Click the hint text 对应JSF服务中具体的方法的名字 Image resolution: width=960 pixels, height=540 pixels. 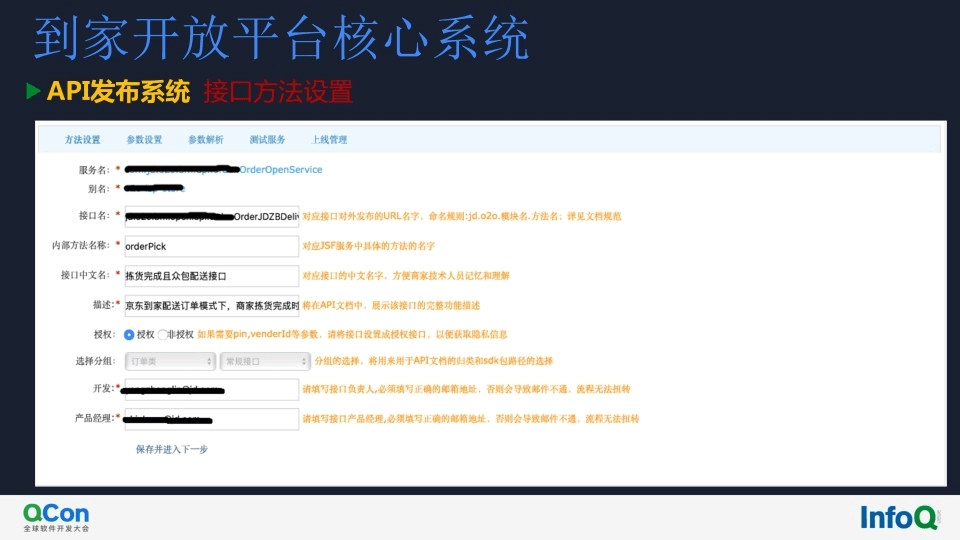click(369, 246)
